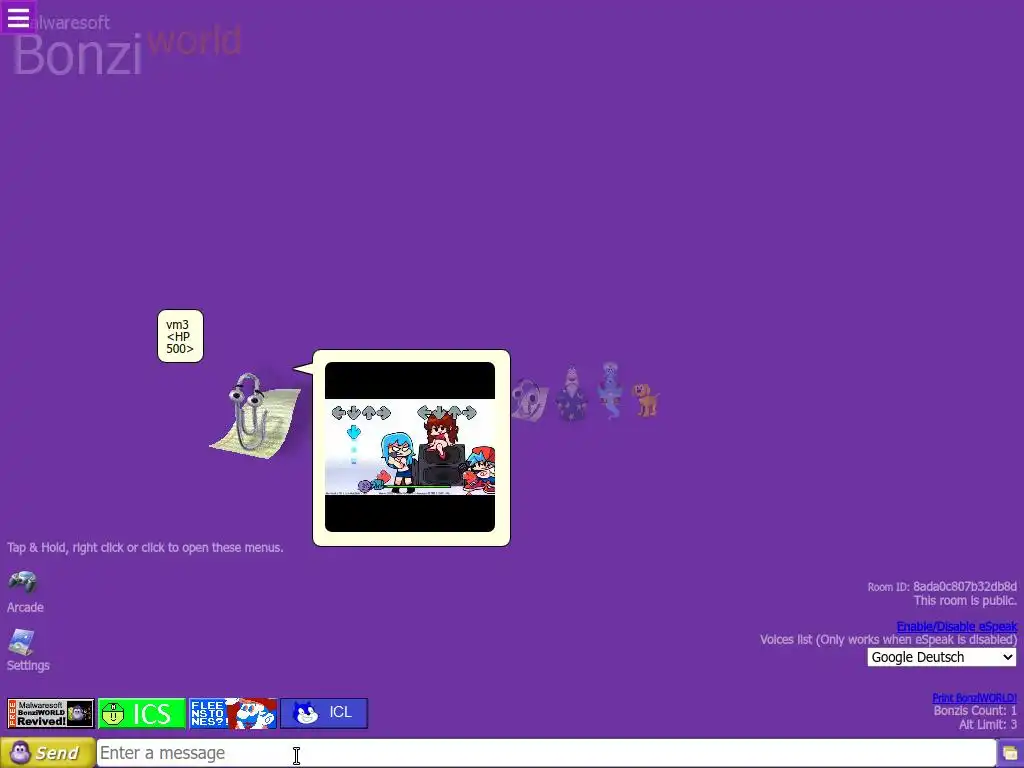
Task: Click the game video in speech bubble
Action: (x=410, y=447)
